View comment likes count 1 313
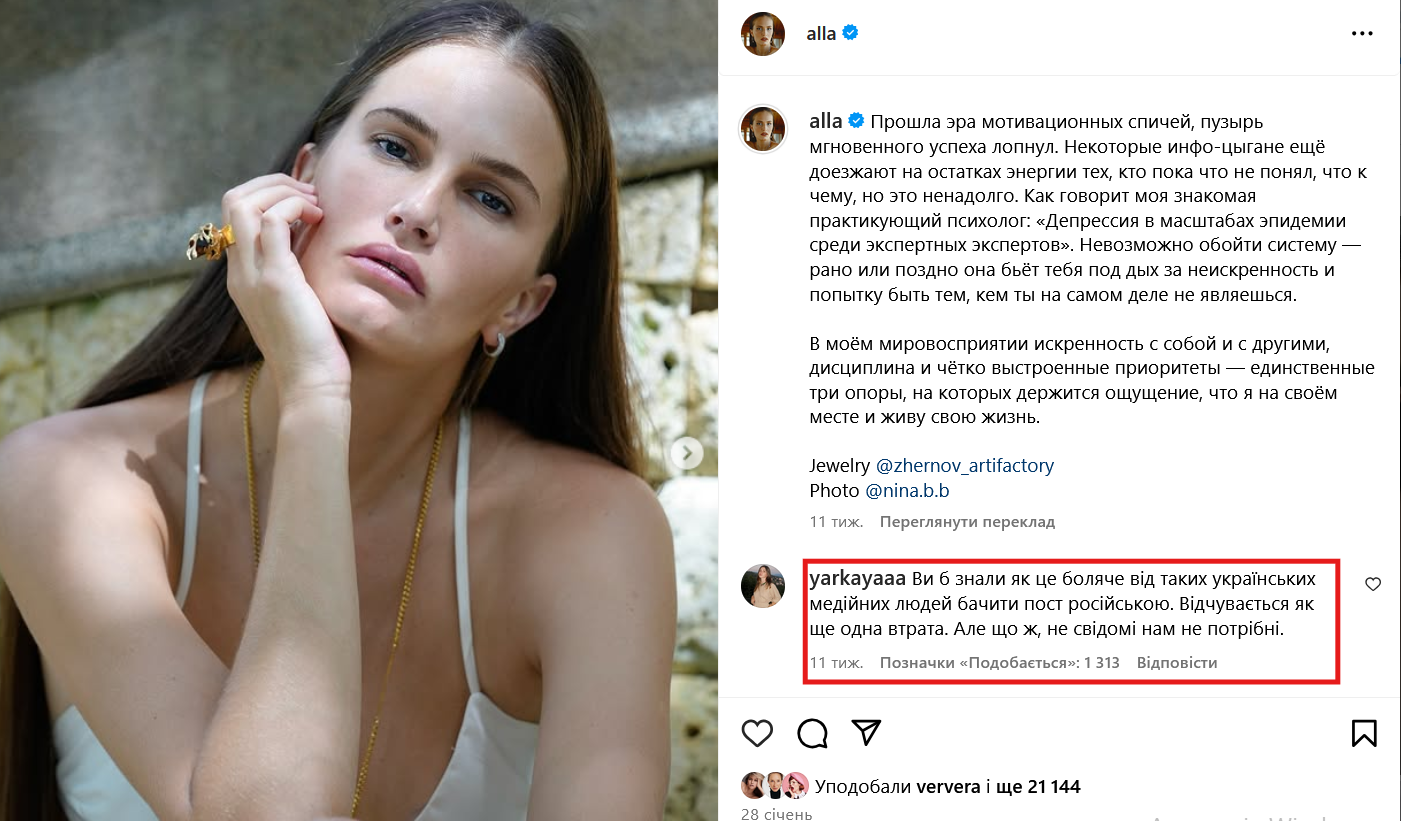 pyautogui.click(x=1000, y=663)
